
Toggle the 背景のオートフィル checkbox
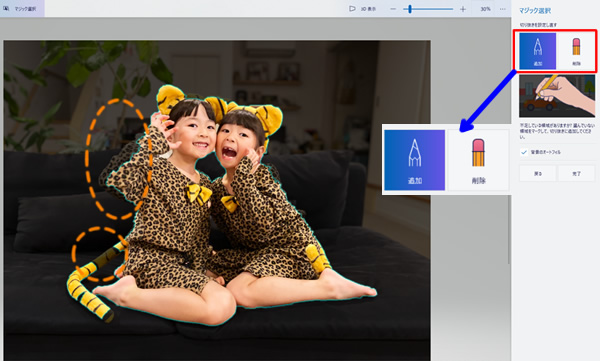pos(524,152)
